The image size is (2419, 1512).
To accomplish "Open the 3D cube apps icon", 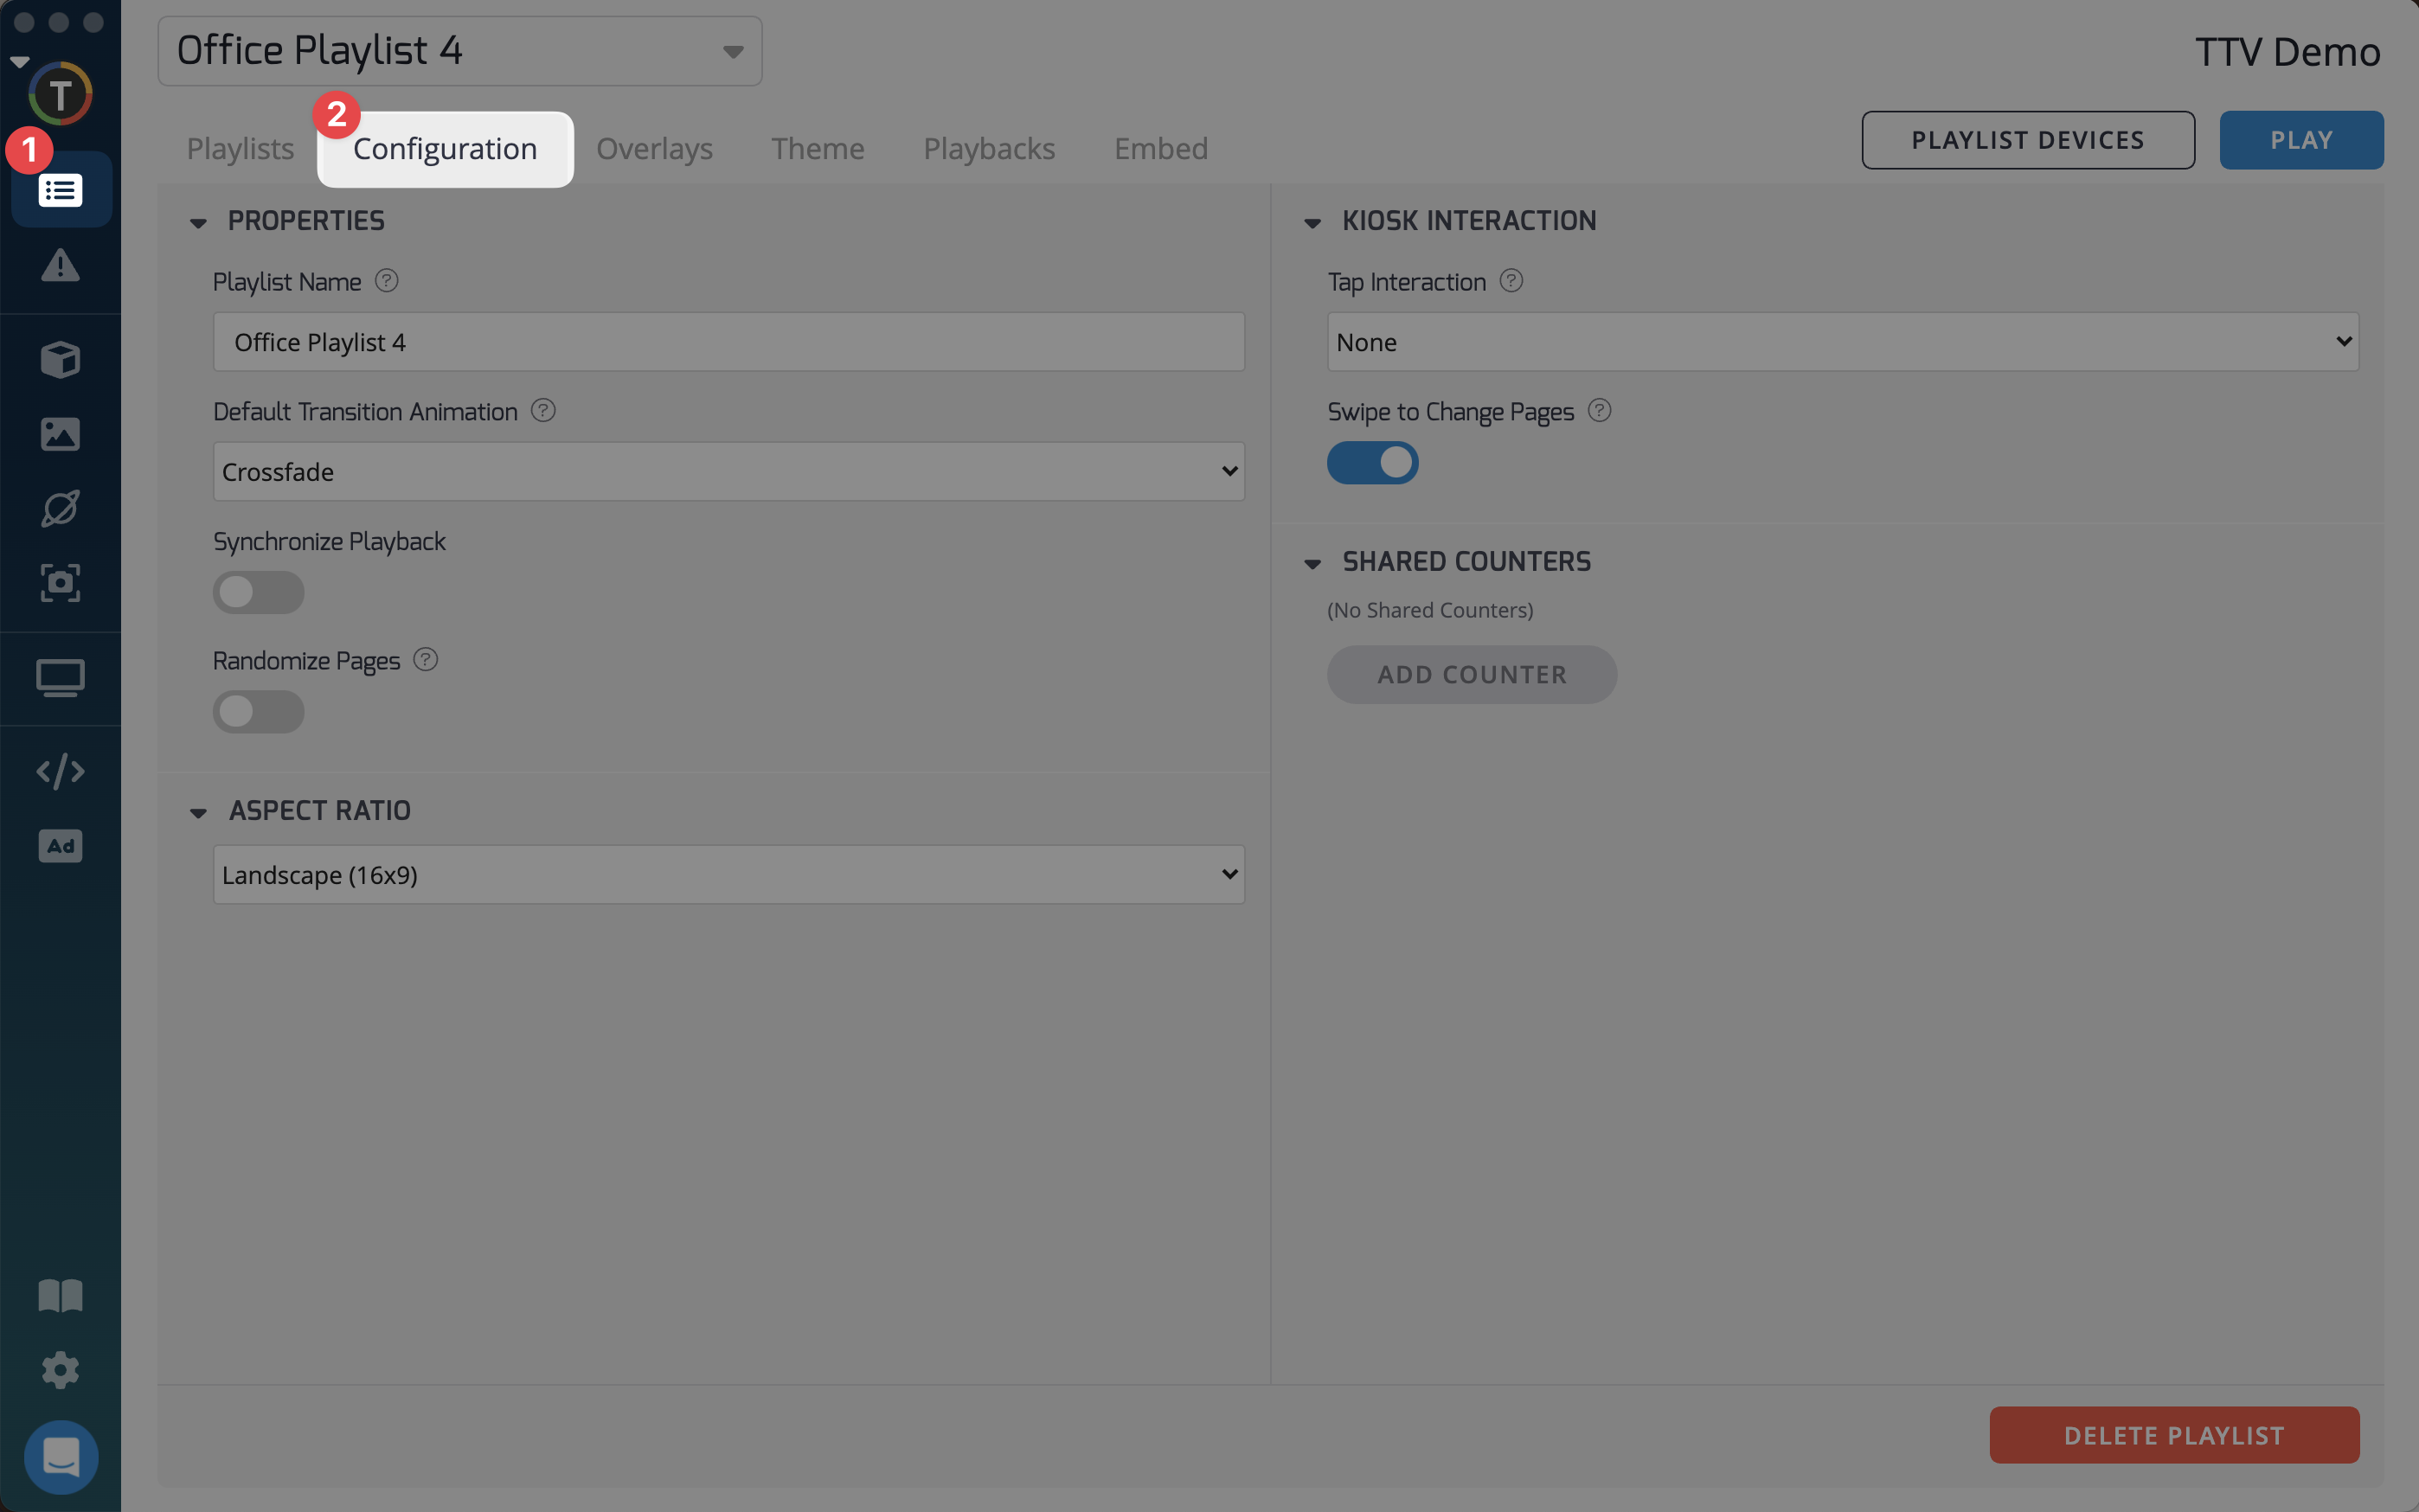I will coord(60,359).
